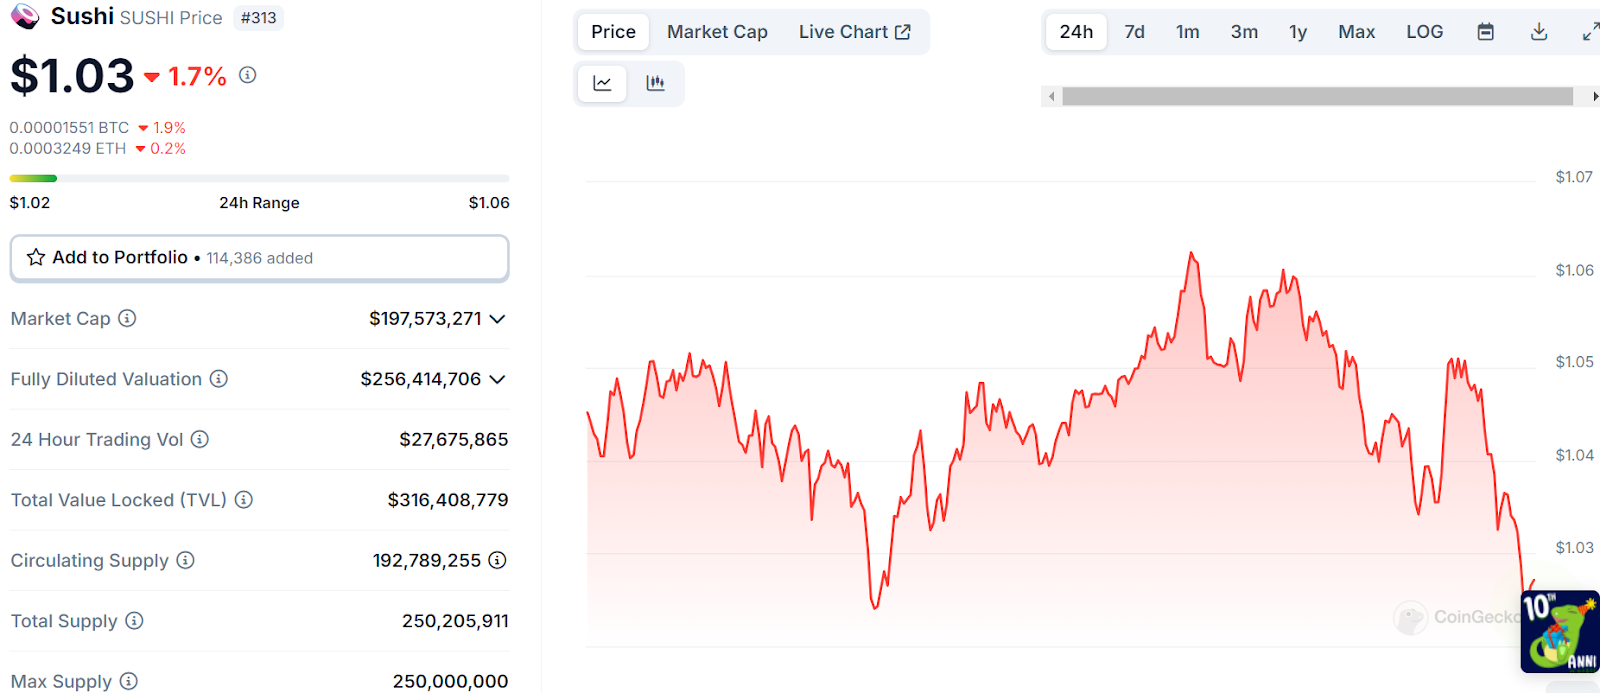Click the $27,675,865 trading volume value
1600x693 pixels.
coord(453,439)
